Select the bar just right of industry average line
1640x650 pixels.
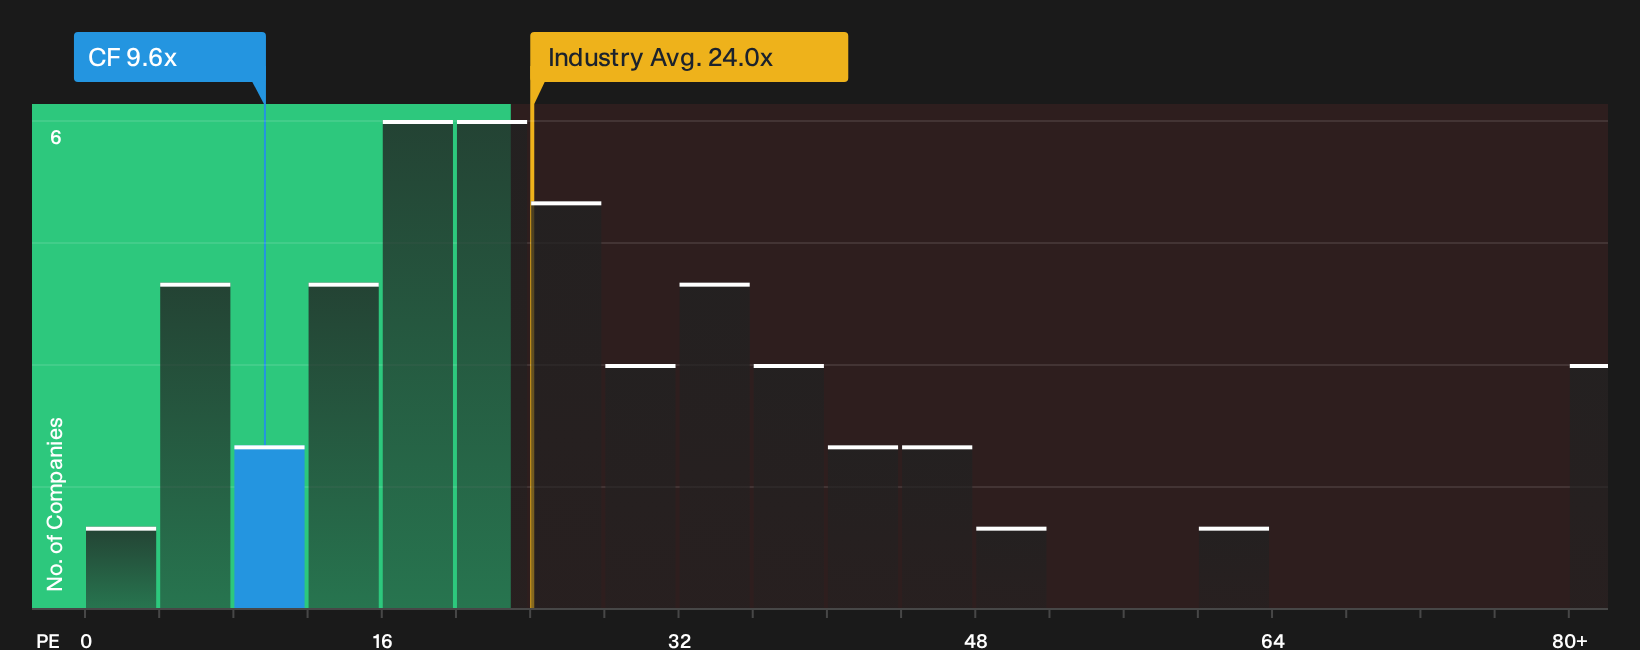(x=566, y=405)
